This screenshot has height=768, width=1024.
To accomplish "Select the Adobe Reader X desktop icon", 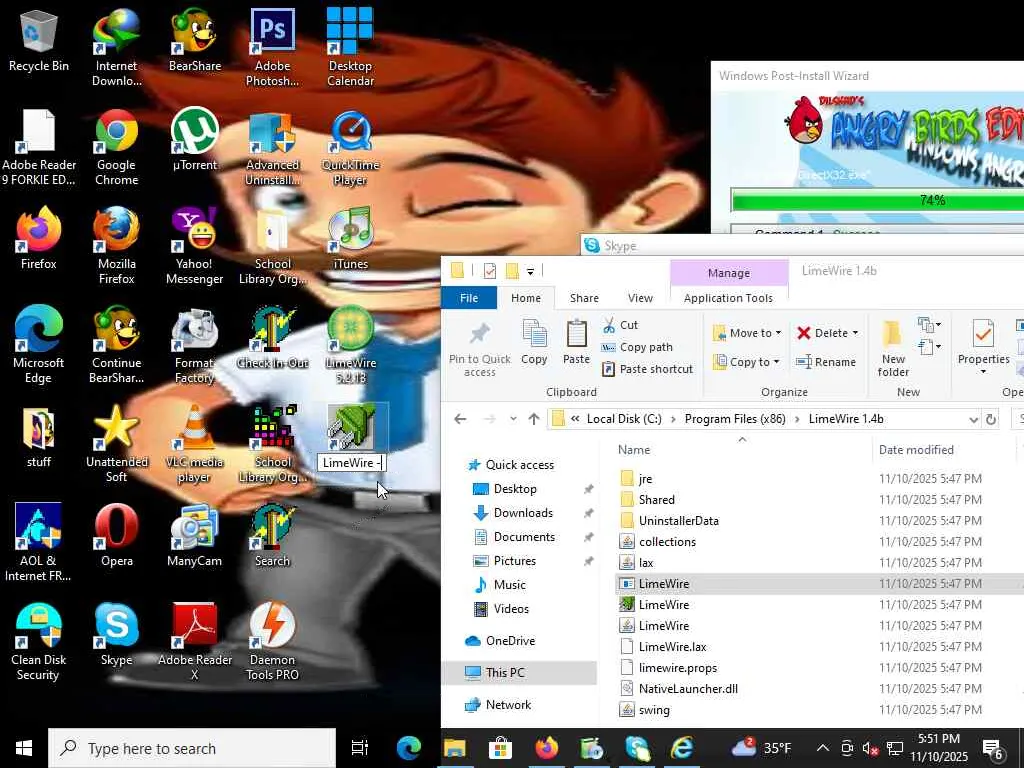I will [x=195, y=641].
